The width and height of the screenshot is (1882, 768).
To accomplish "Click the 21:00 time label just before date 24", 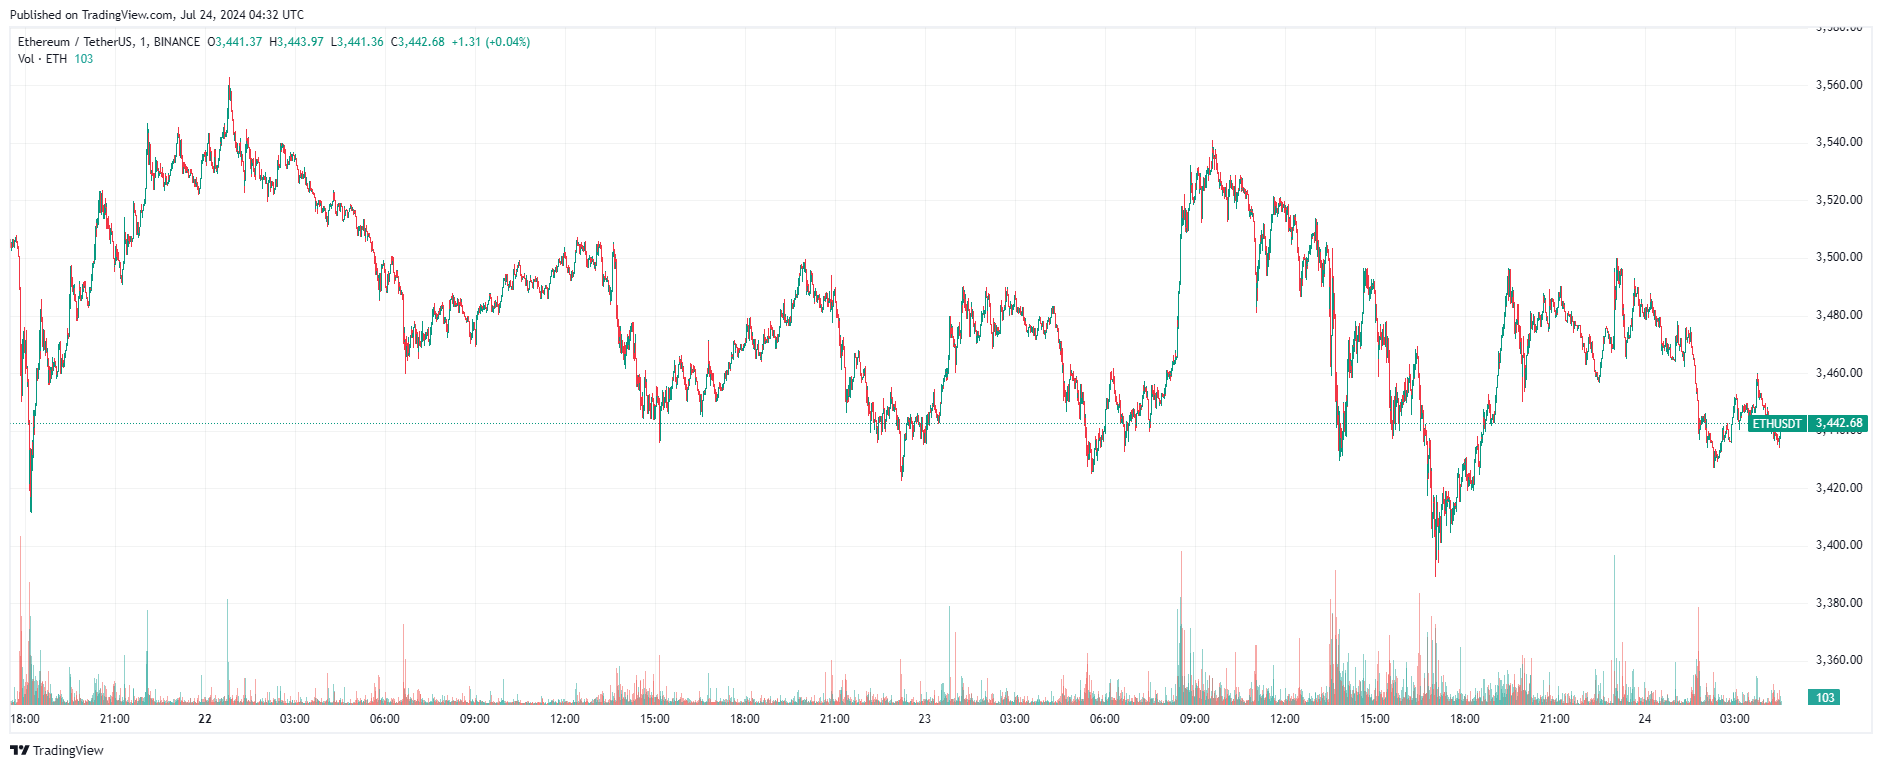I will tap(1555, 719).
